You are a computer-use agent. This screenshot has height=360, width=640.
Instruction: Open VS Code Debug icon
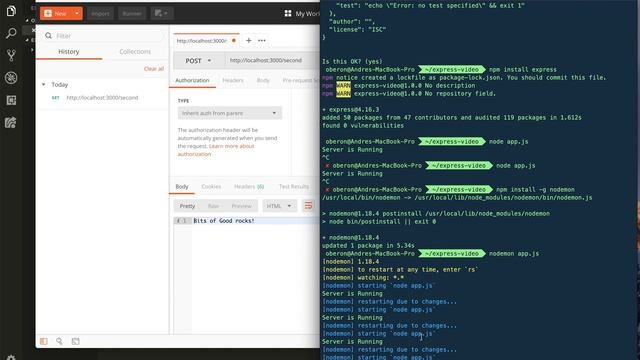(x=11, y=78)
